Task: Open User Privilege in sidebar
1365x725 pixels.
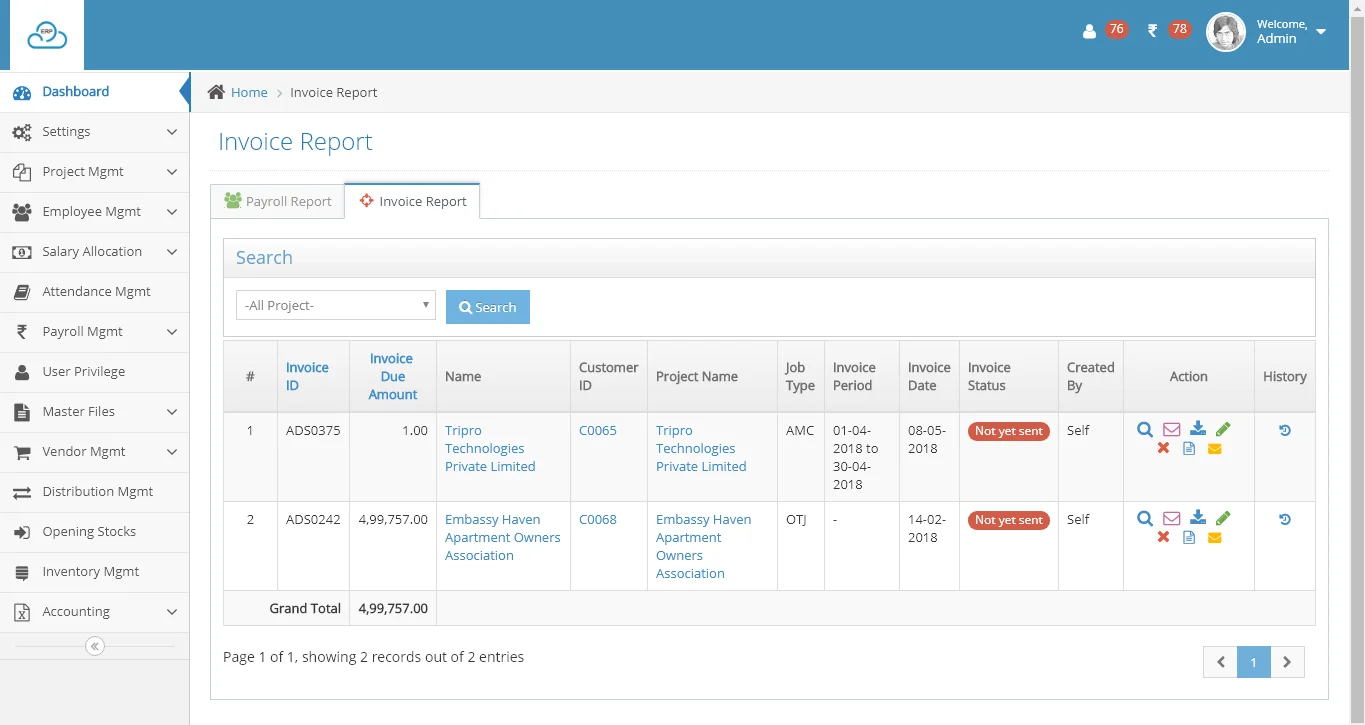Action: 94,372
